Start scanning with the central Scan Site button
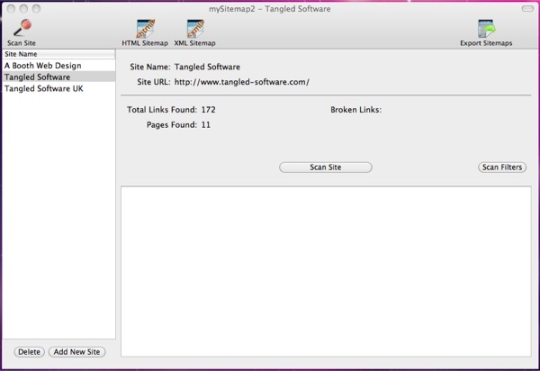540x371 pixels. tap(325, 167)
